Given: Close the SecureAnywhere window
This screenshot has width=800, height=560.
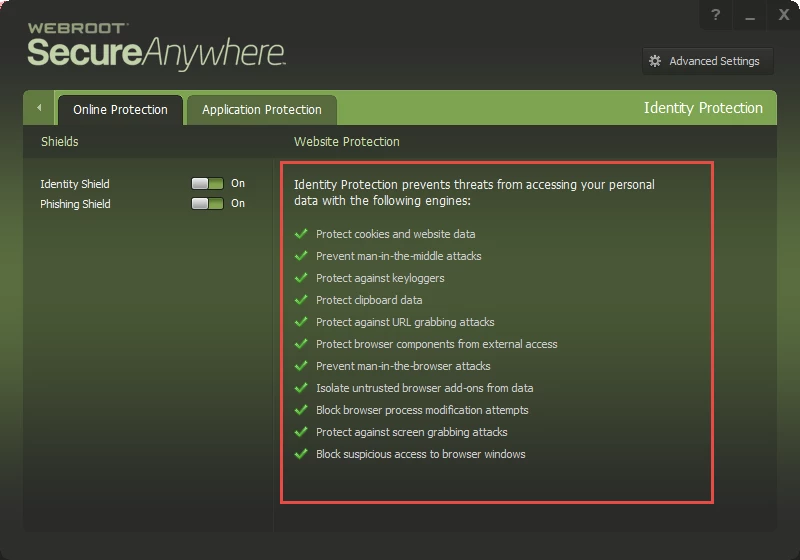Looking at the screenshot, I should (x=784, y=15).
